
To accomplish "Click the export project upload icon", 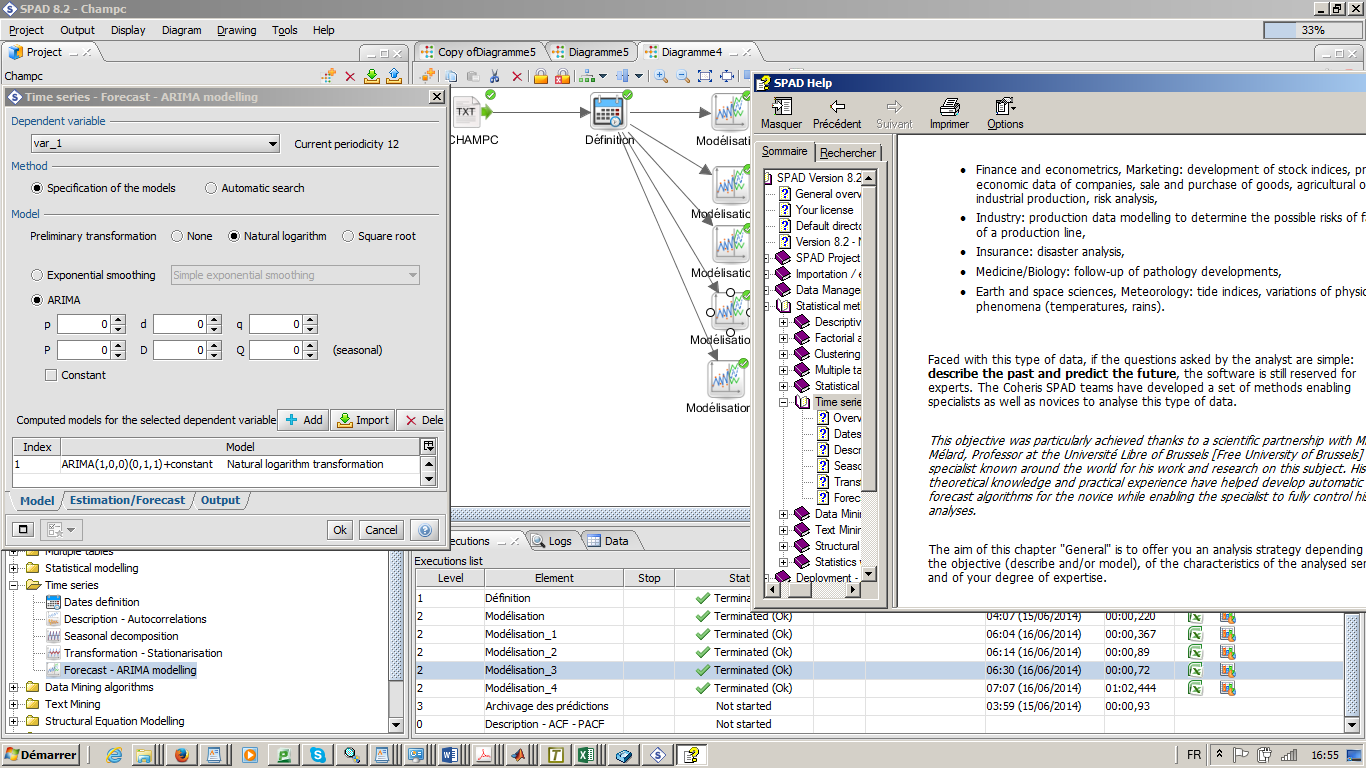I will point(394,75).
